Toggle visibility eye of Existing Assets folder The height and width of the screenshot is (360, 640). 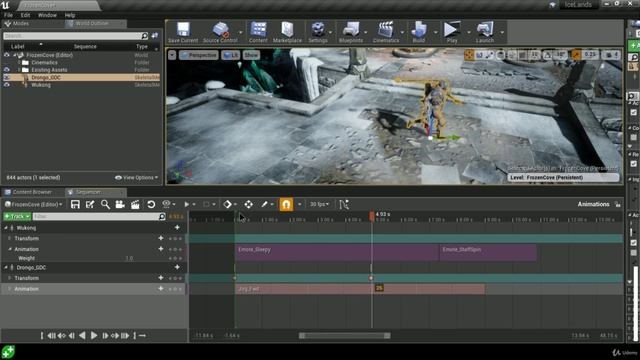pyautogui.click(x=7, y=70)
